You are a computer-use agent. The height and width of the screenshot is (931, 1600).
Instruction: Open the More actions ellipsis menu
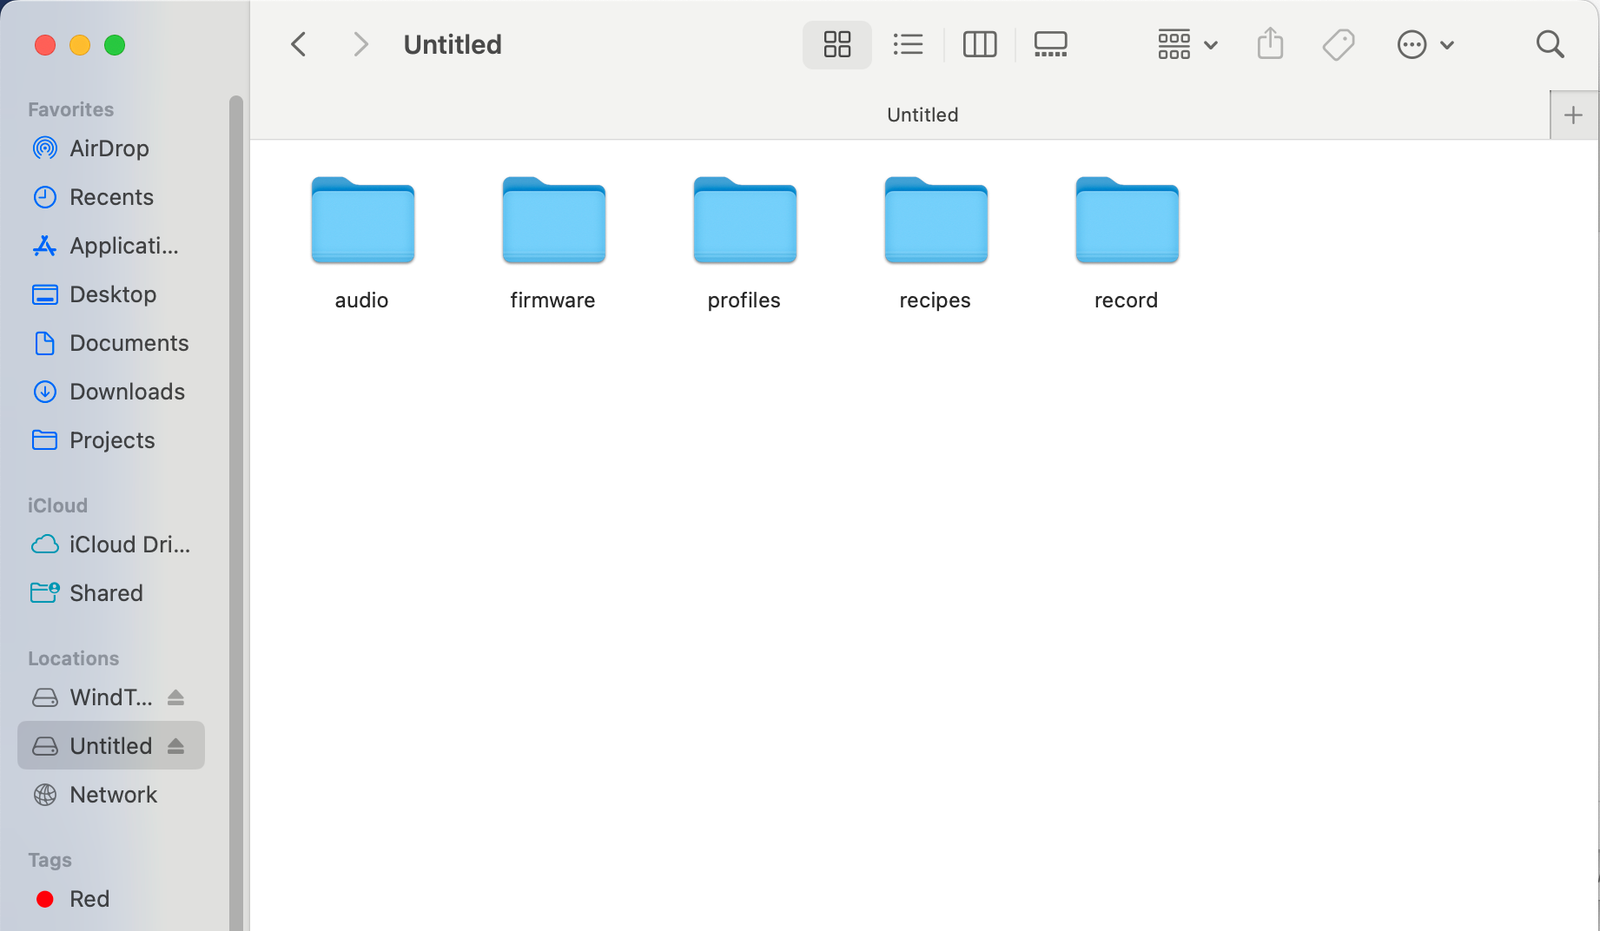(x=1425, y=44)
